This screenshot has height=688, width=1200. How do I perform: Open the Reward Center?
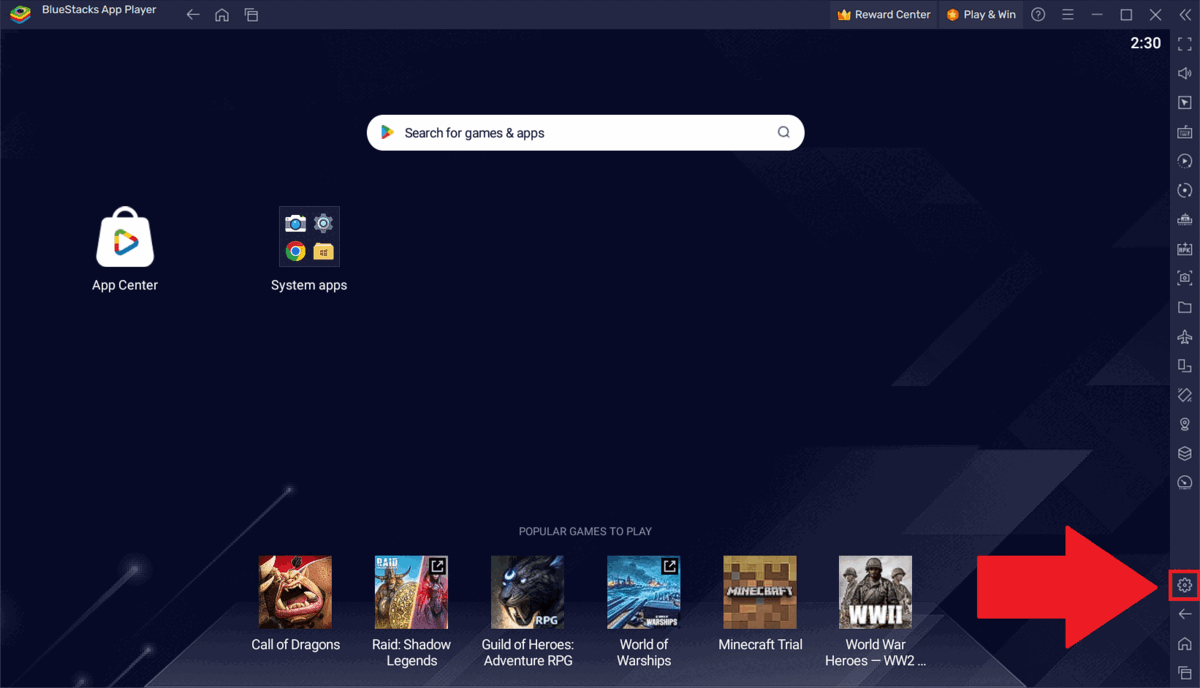(884, 15)
